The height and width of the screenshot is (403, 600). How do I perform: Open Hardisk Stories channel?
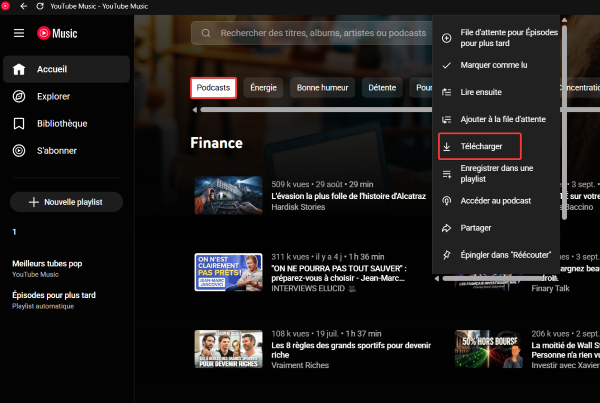(x=298, y=207)
